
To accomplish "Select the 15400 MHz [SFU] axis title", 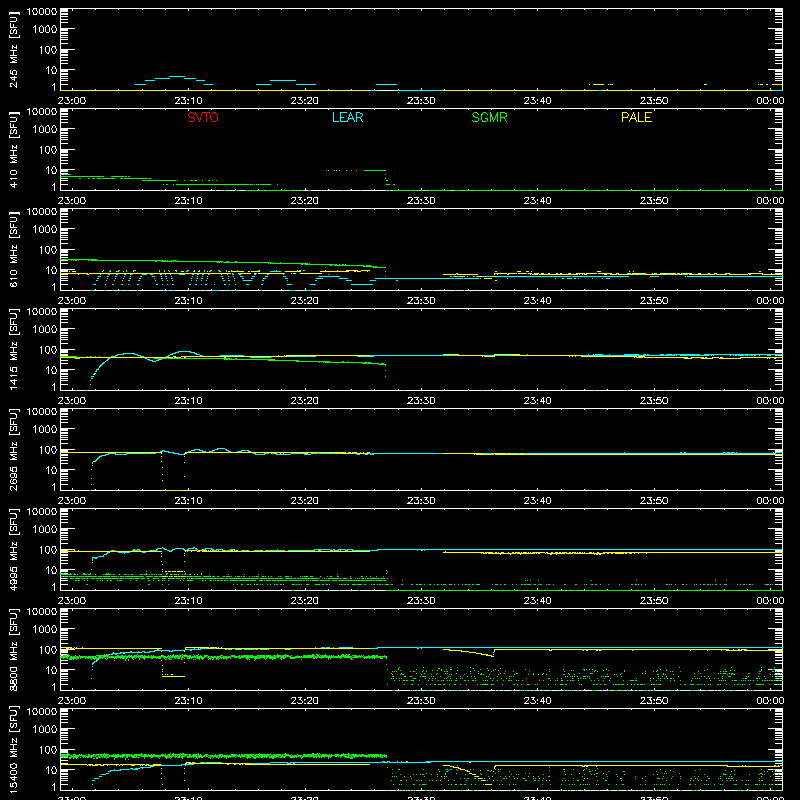I will tap(13, 750).
